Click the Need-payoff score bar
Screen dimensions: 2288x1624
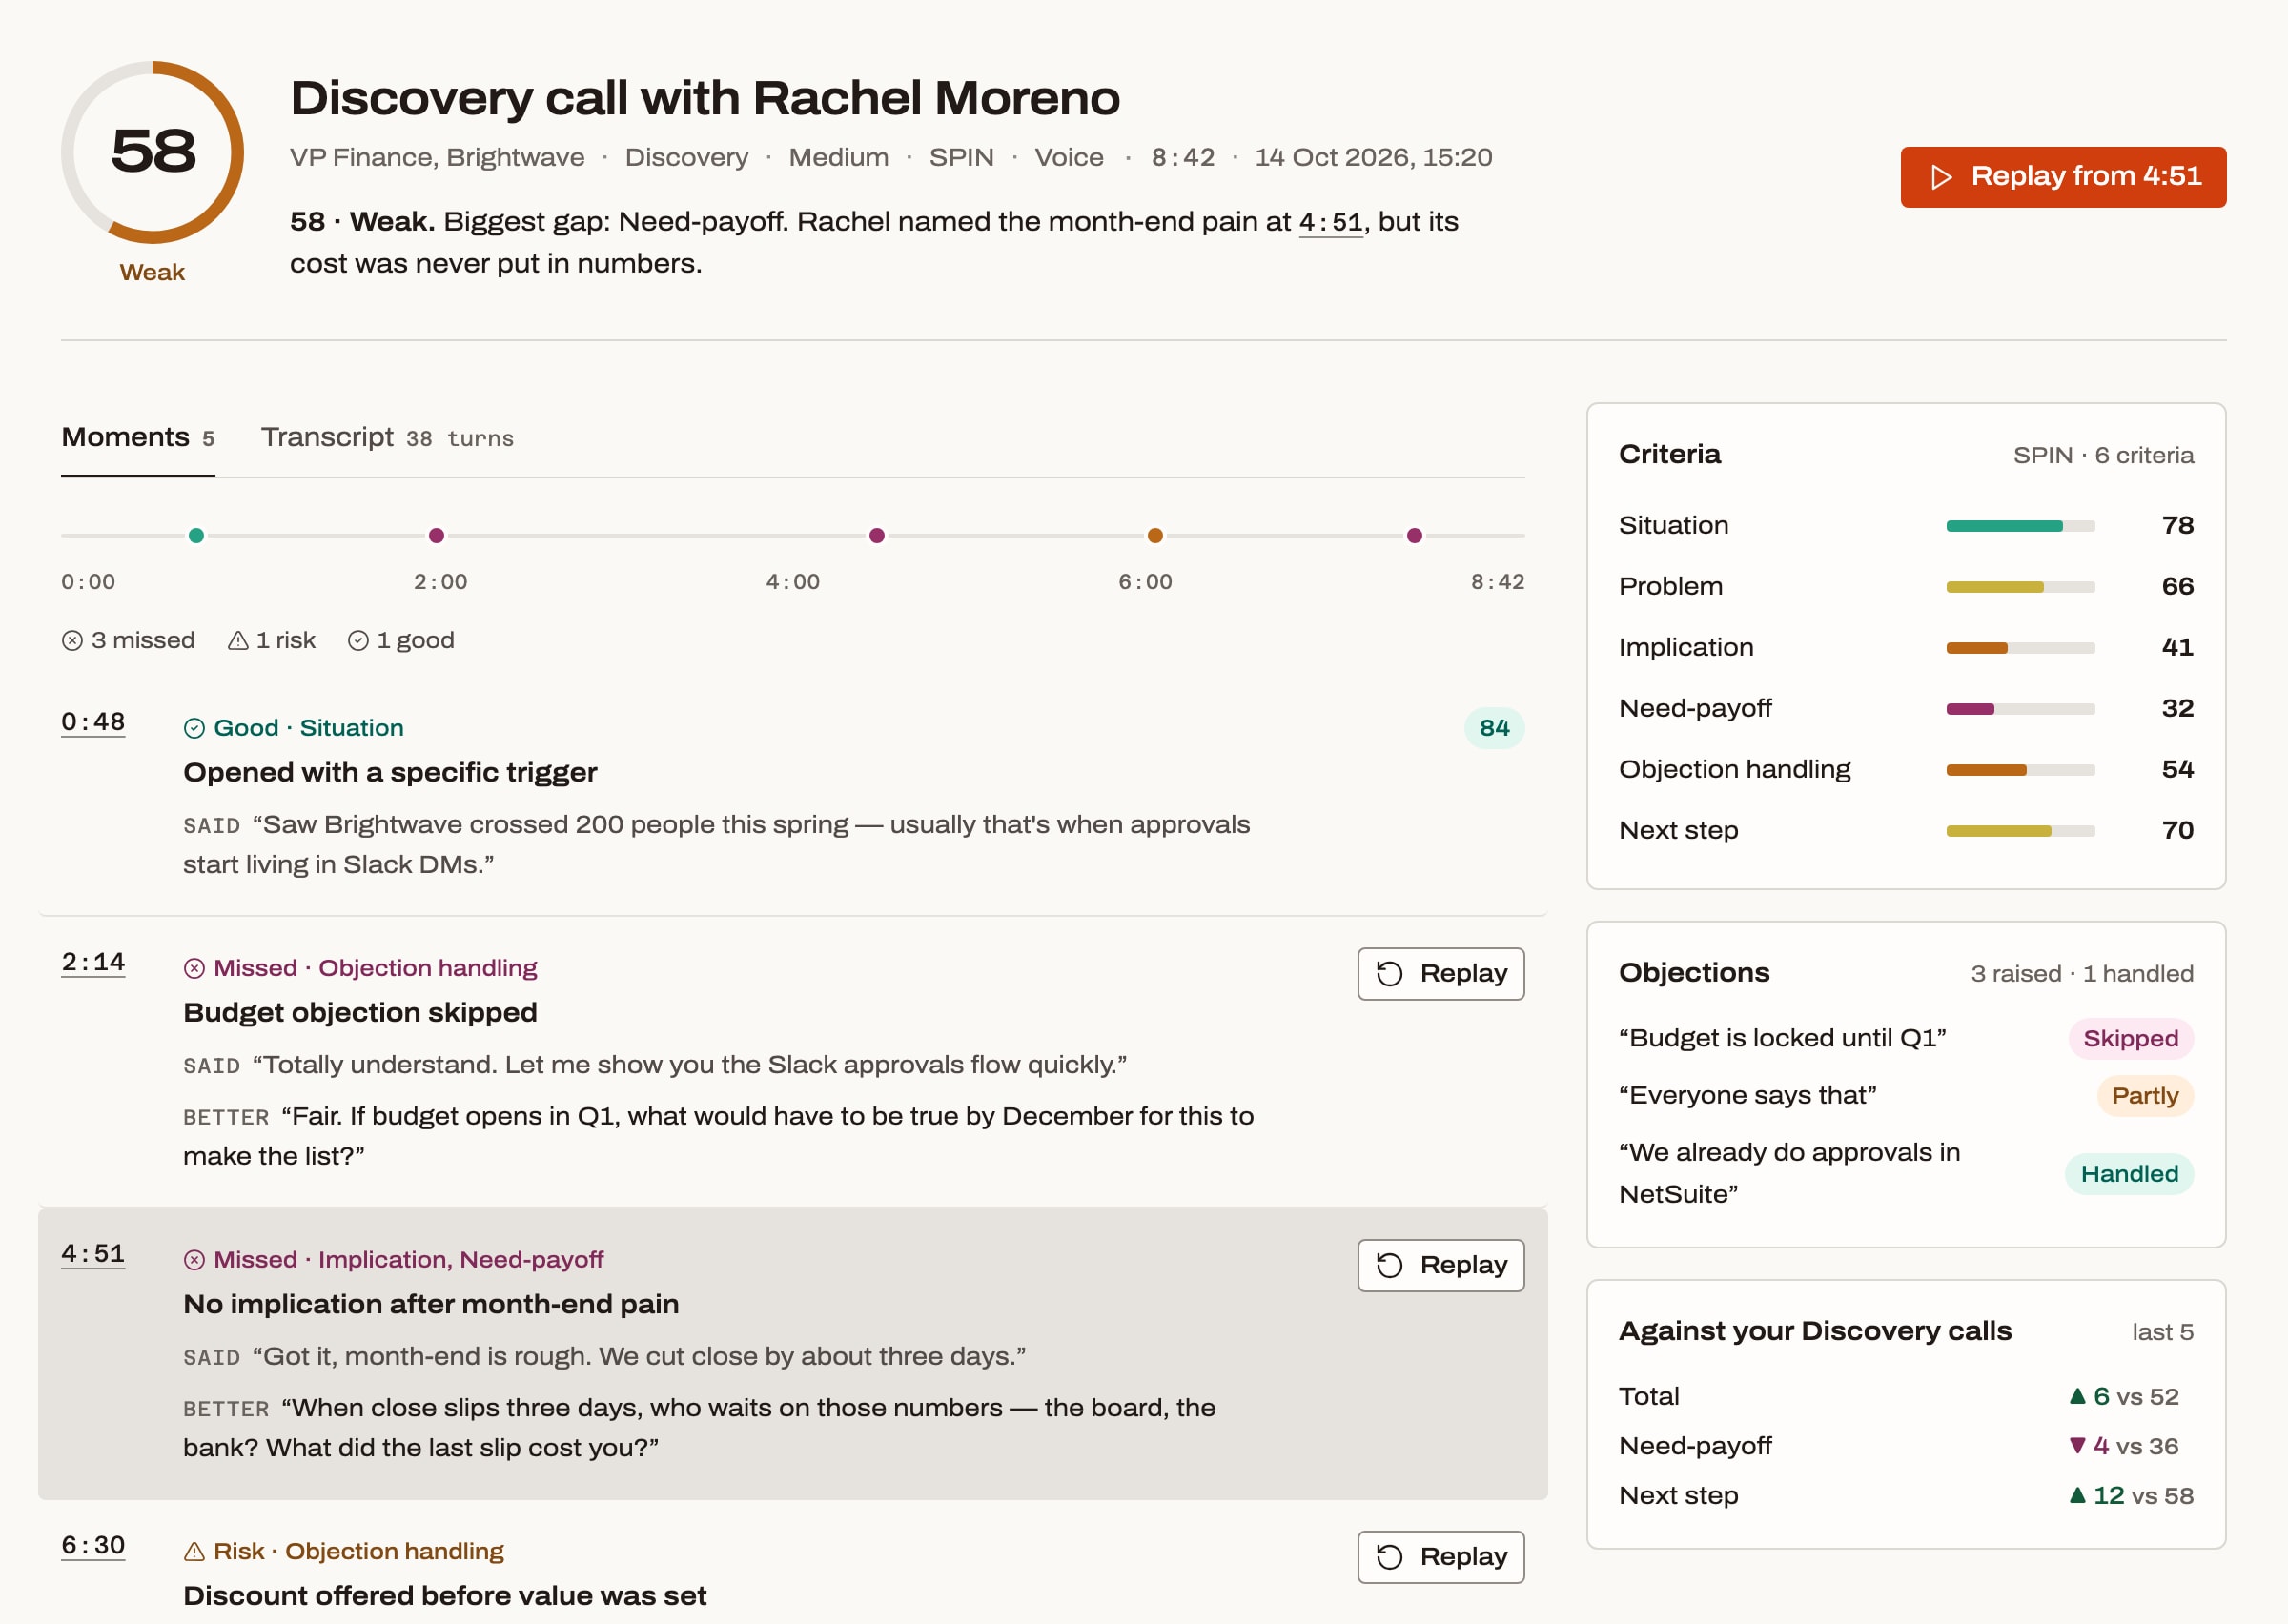(x=2020, y=709)
